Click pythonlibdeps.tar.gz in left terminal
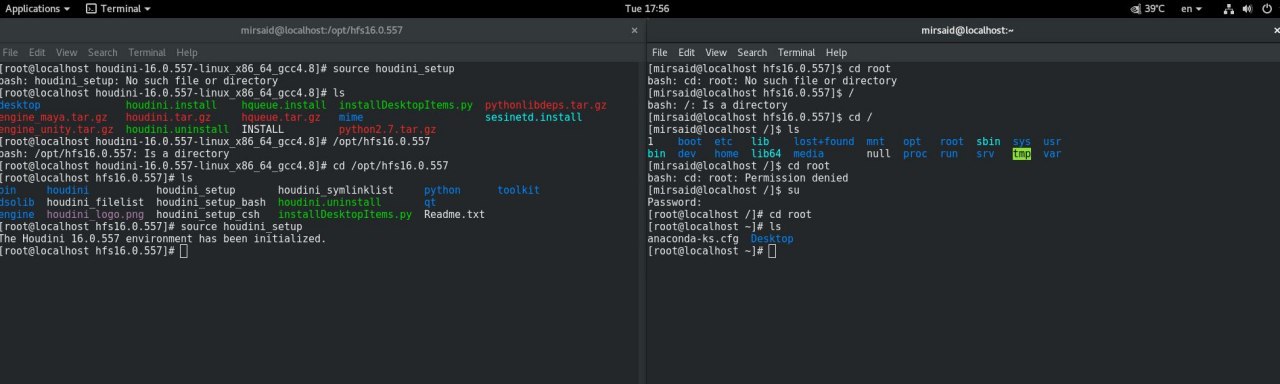Image resolution: width=1280 pixels, height=384 pixels. click(x=546, y=105)
